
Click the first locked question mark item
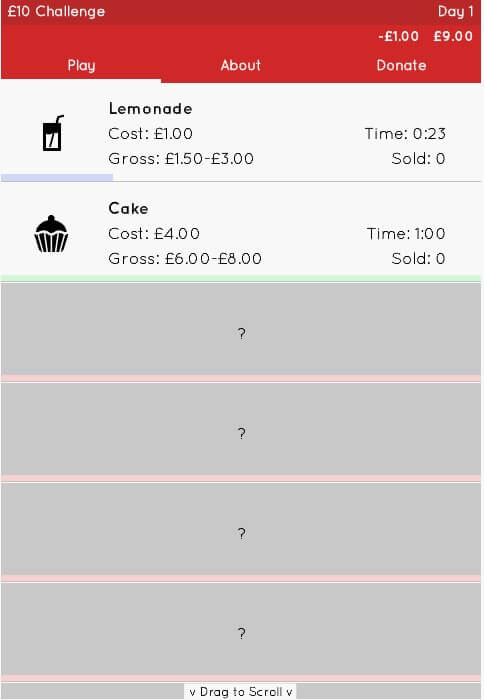tap(241, 329)
